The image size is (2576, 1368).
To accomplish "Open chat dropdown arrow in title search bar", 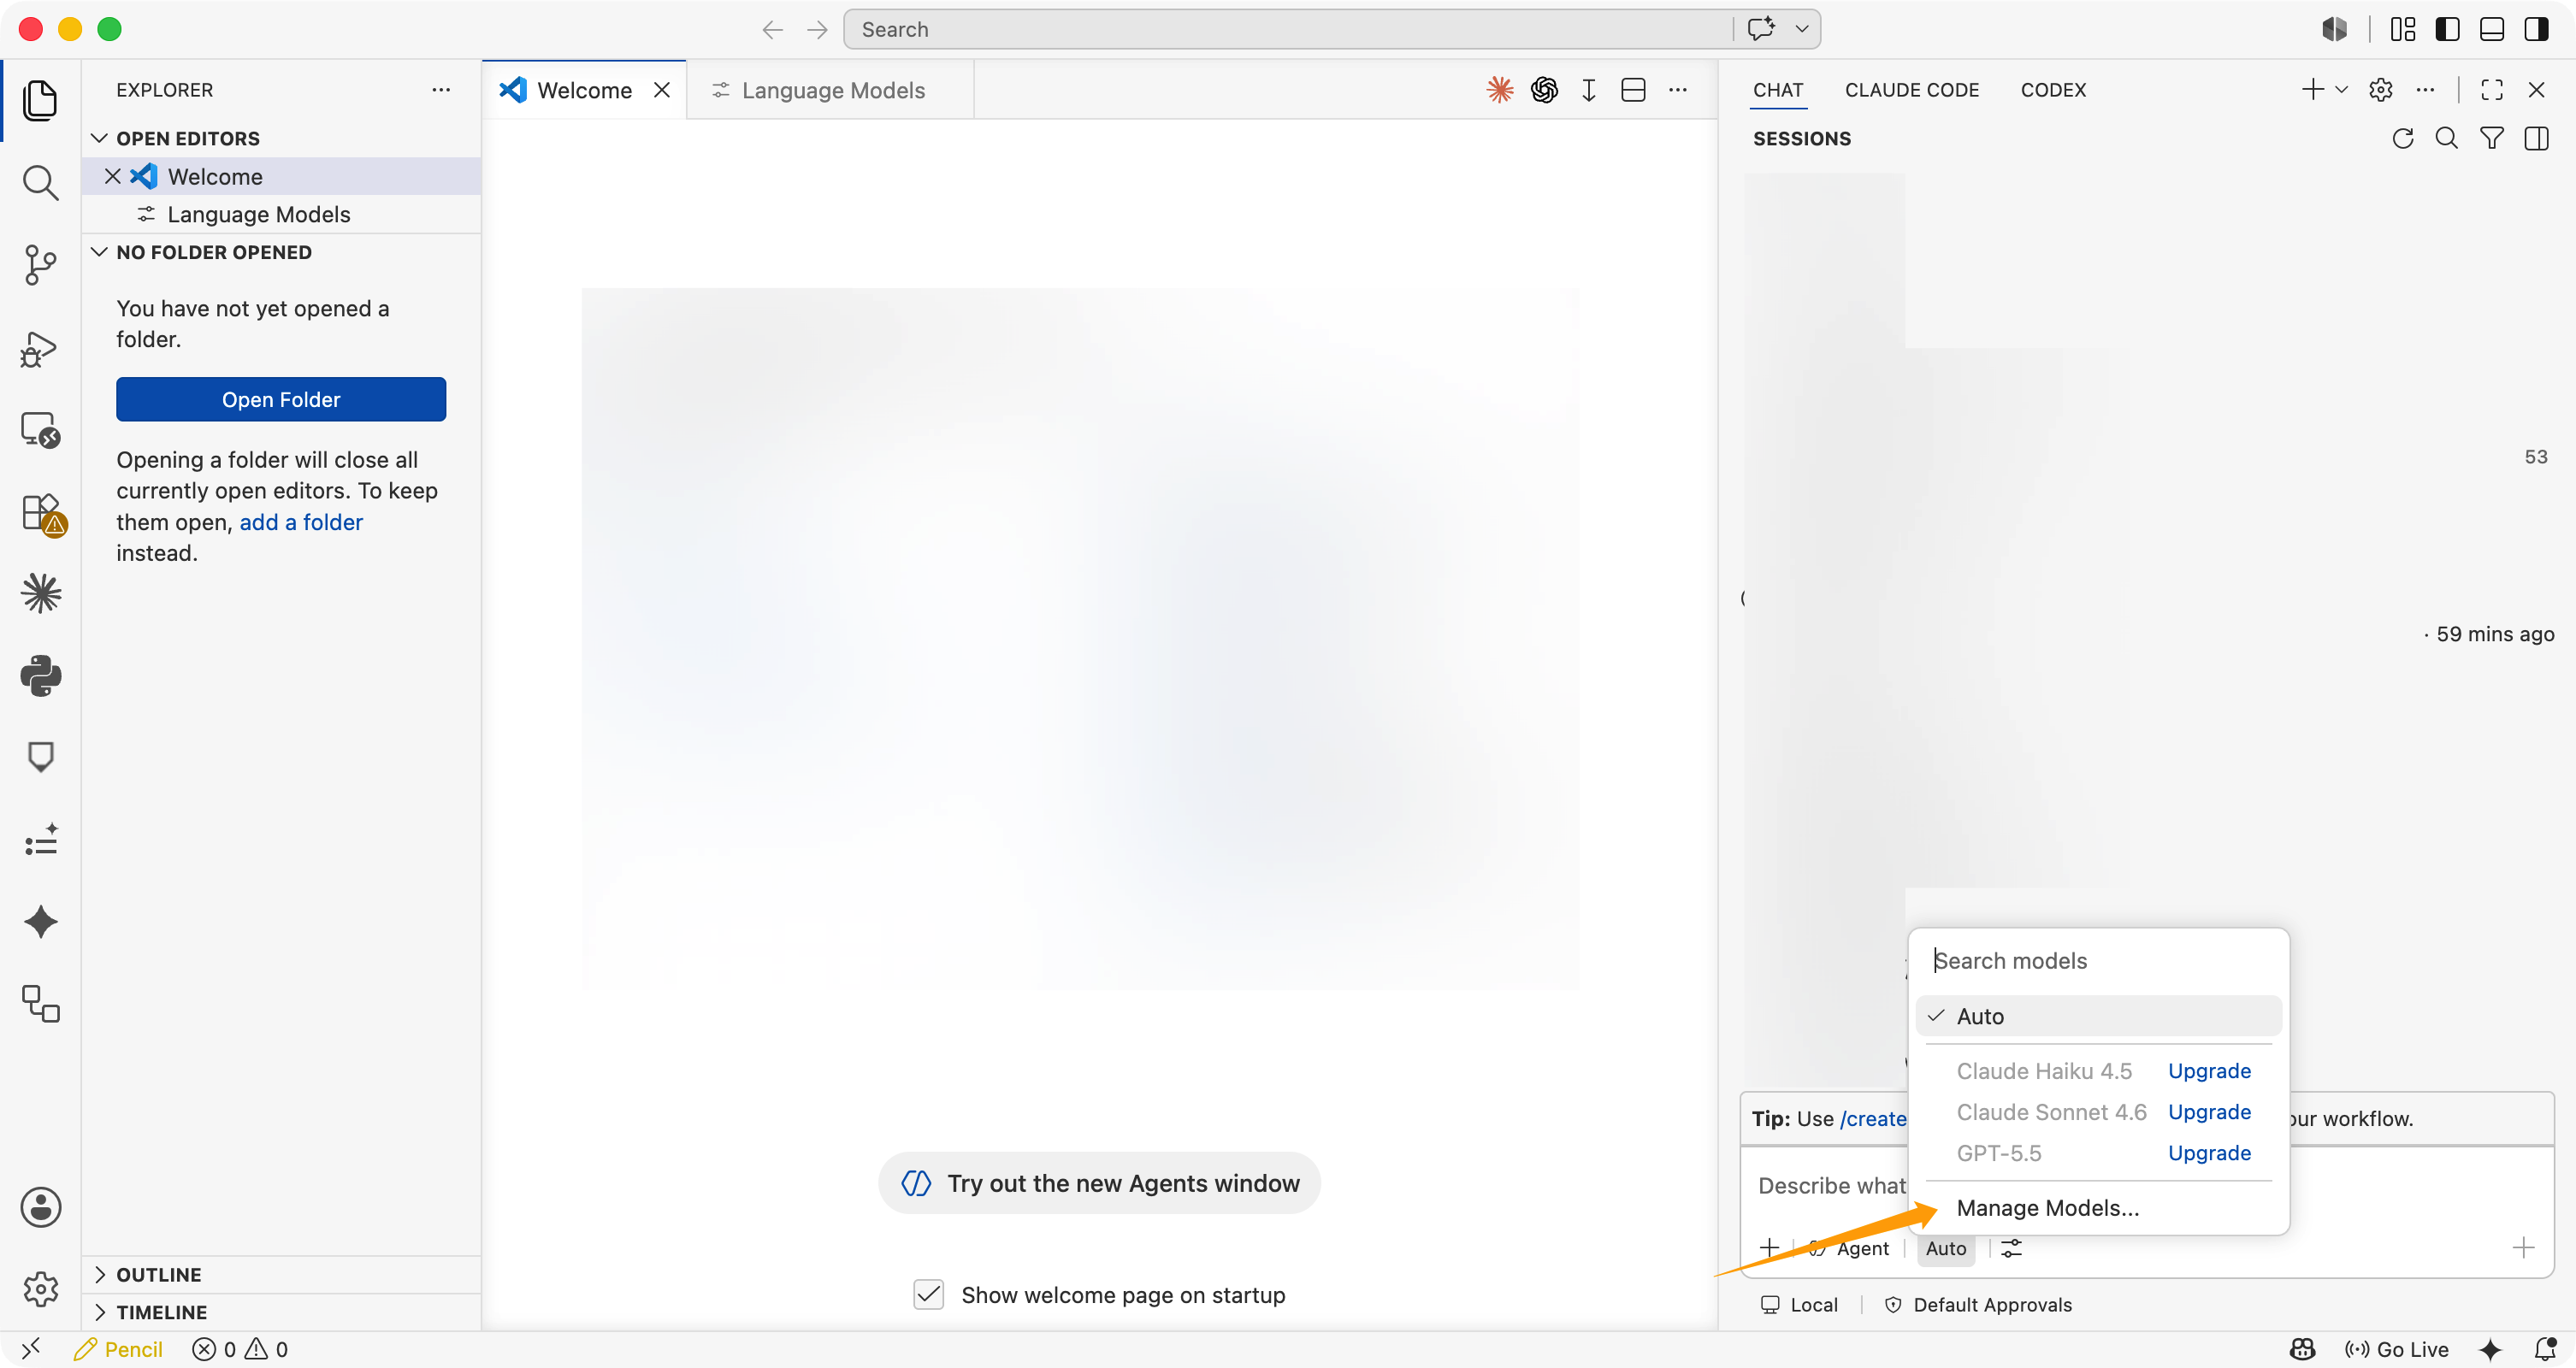I will coord(1801,29).
